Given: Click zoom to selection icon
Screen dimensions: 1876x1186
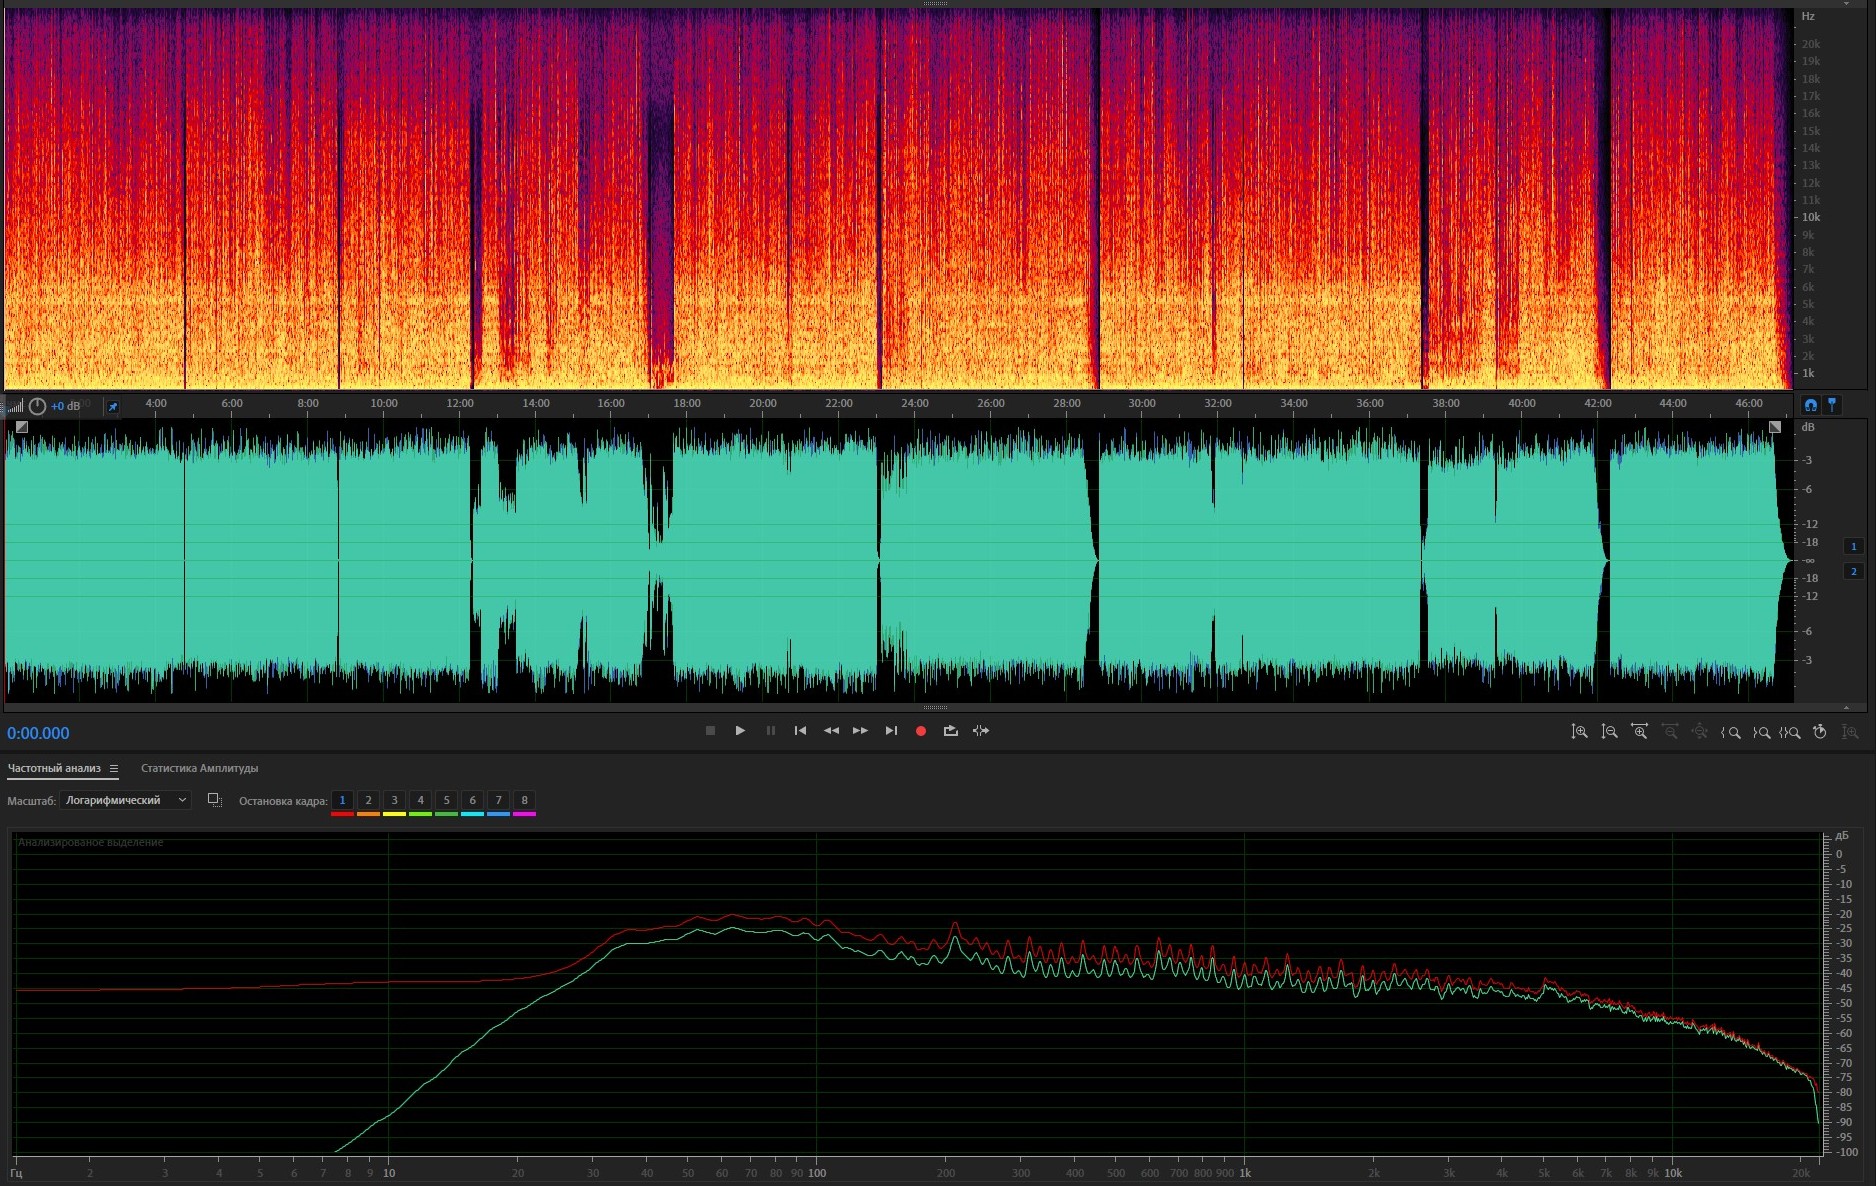Looking at the screenshot, I should pos(1790,732).
